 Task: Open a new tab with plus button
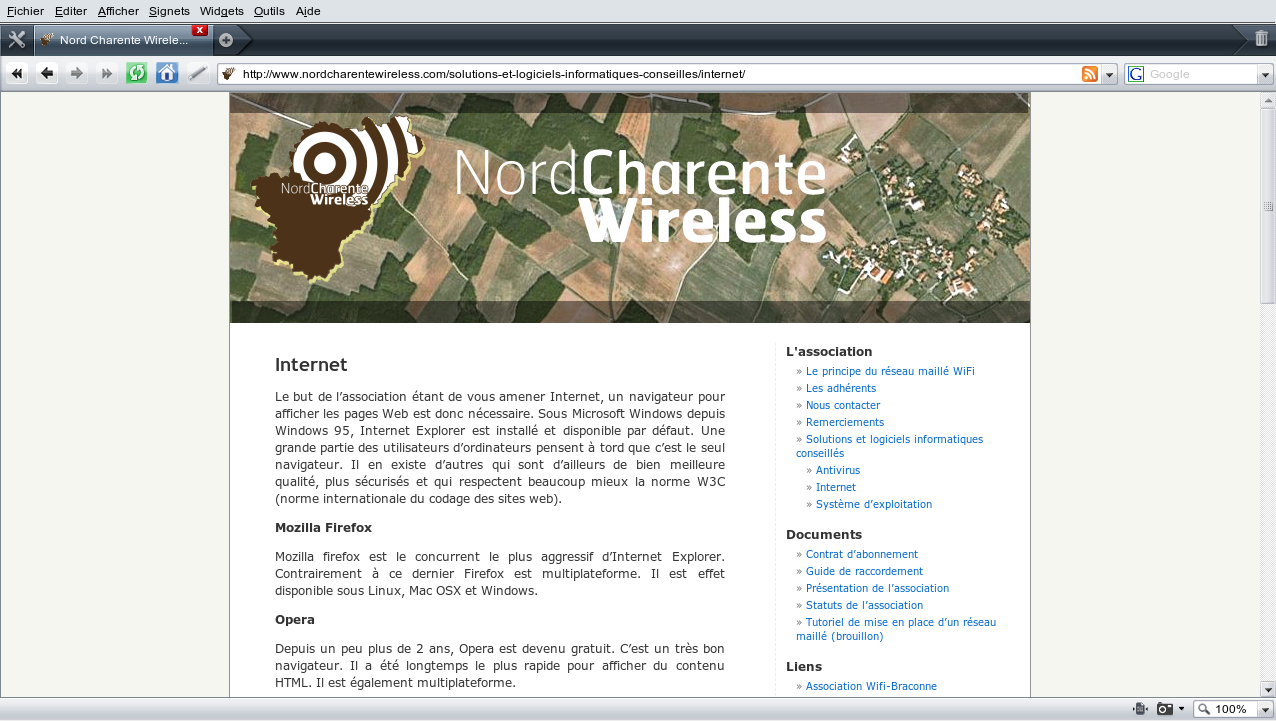pos(226,40)
